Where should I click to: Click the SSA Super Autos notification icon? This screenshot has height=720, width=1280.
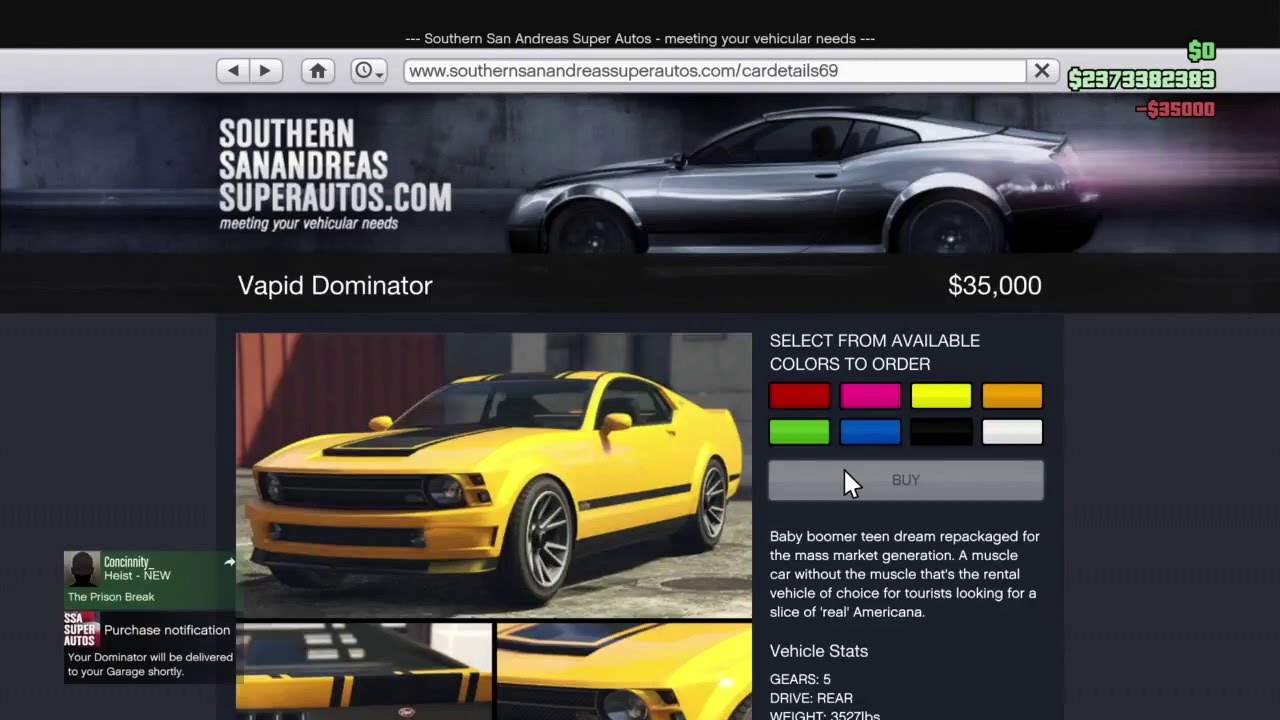[82, 630]
